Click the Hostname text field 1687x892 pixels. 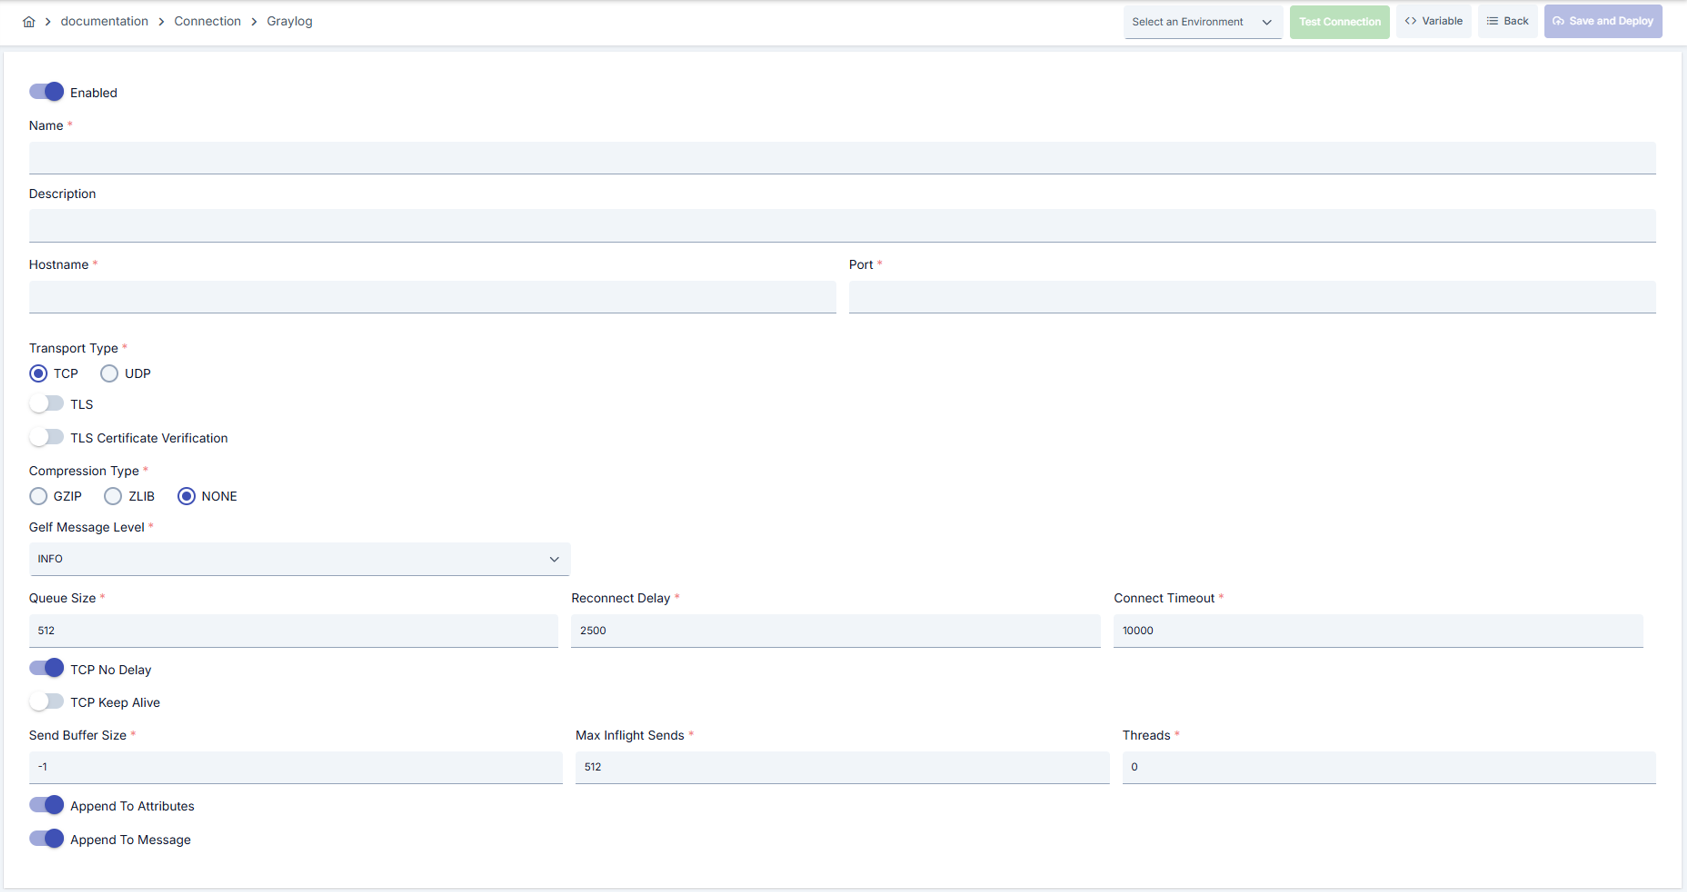click(432, 297)
